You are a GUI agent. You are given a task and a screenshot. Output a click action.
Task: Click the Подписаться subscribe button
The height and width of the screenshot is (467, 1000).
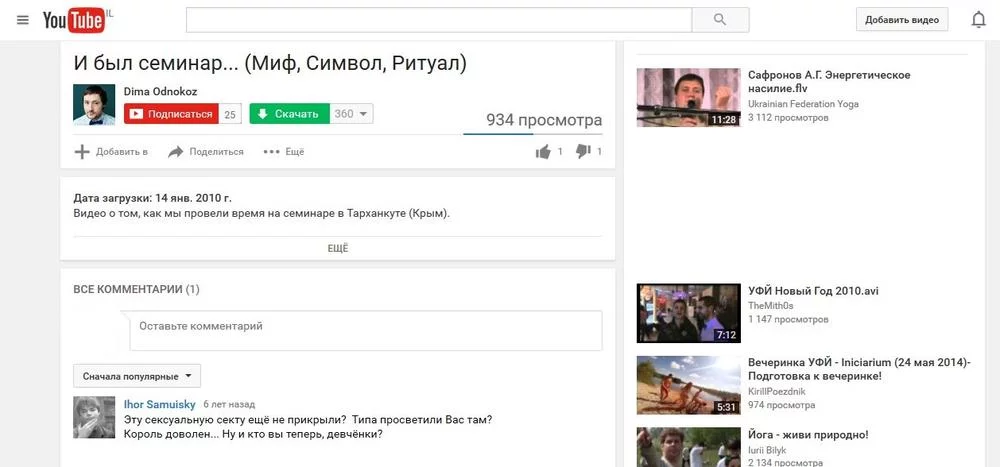click(172, 114)
